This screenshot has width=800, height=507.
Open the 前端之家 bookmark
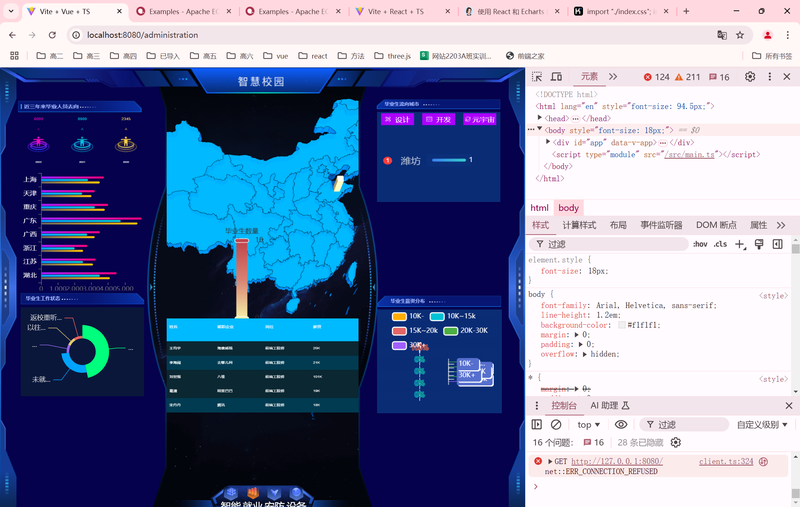point(525,56)
